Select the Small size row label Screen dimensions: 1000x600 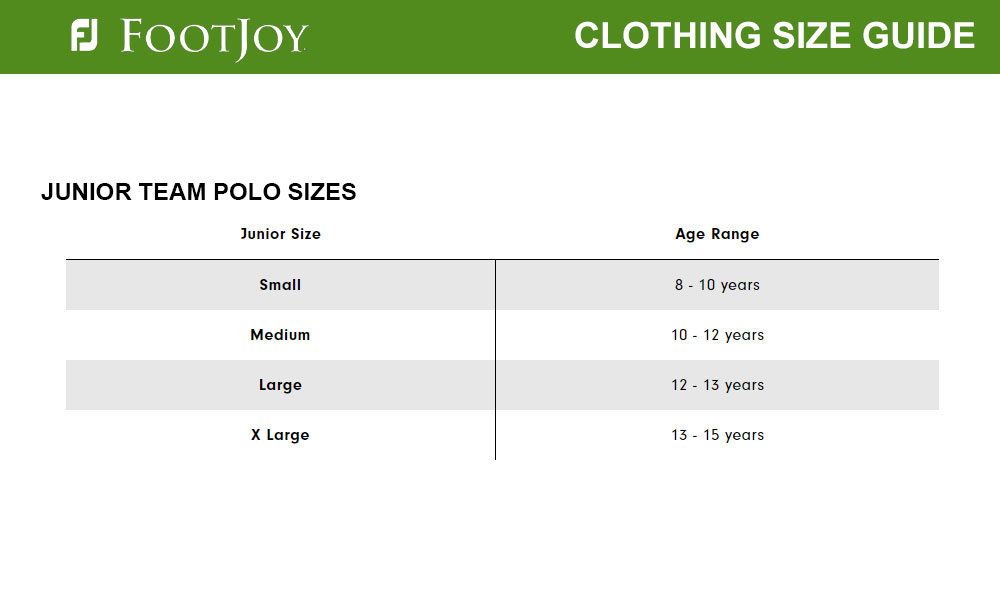tap(280, 285)
